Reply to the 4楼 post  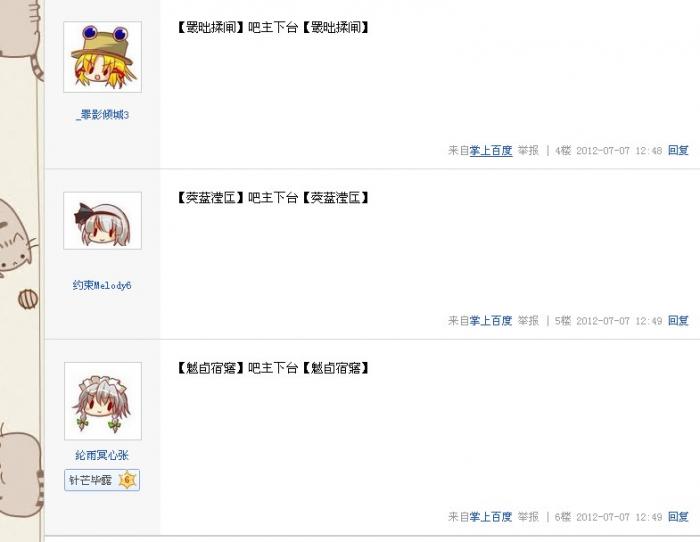(678, 150)
